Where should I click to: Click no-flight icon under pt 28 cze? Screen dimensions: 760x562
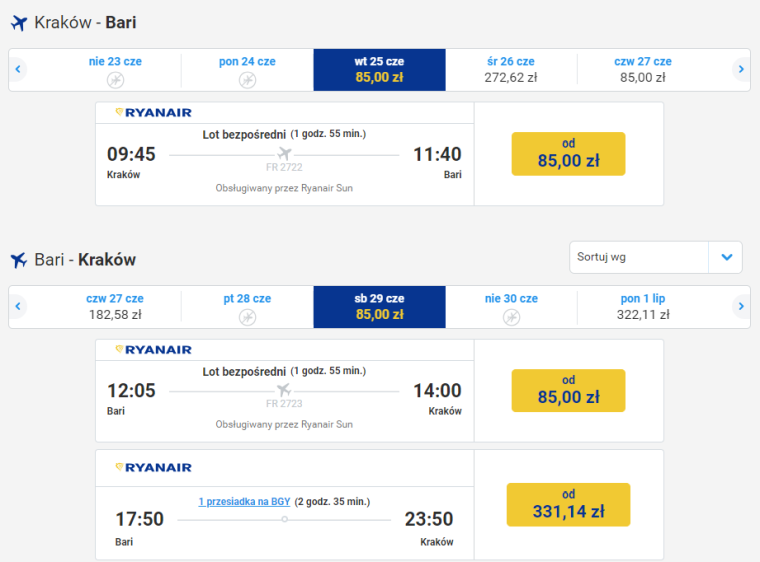click(247, 318)
